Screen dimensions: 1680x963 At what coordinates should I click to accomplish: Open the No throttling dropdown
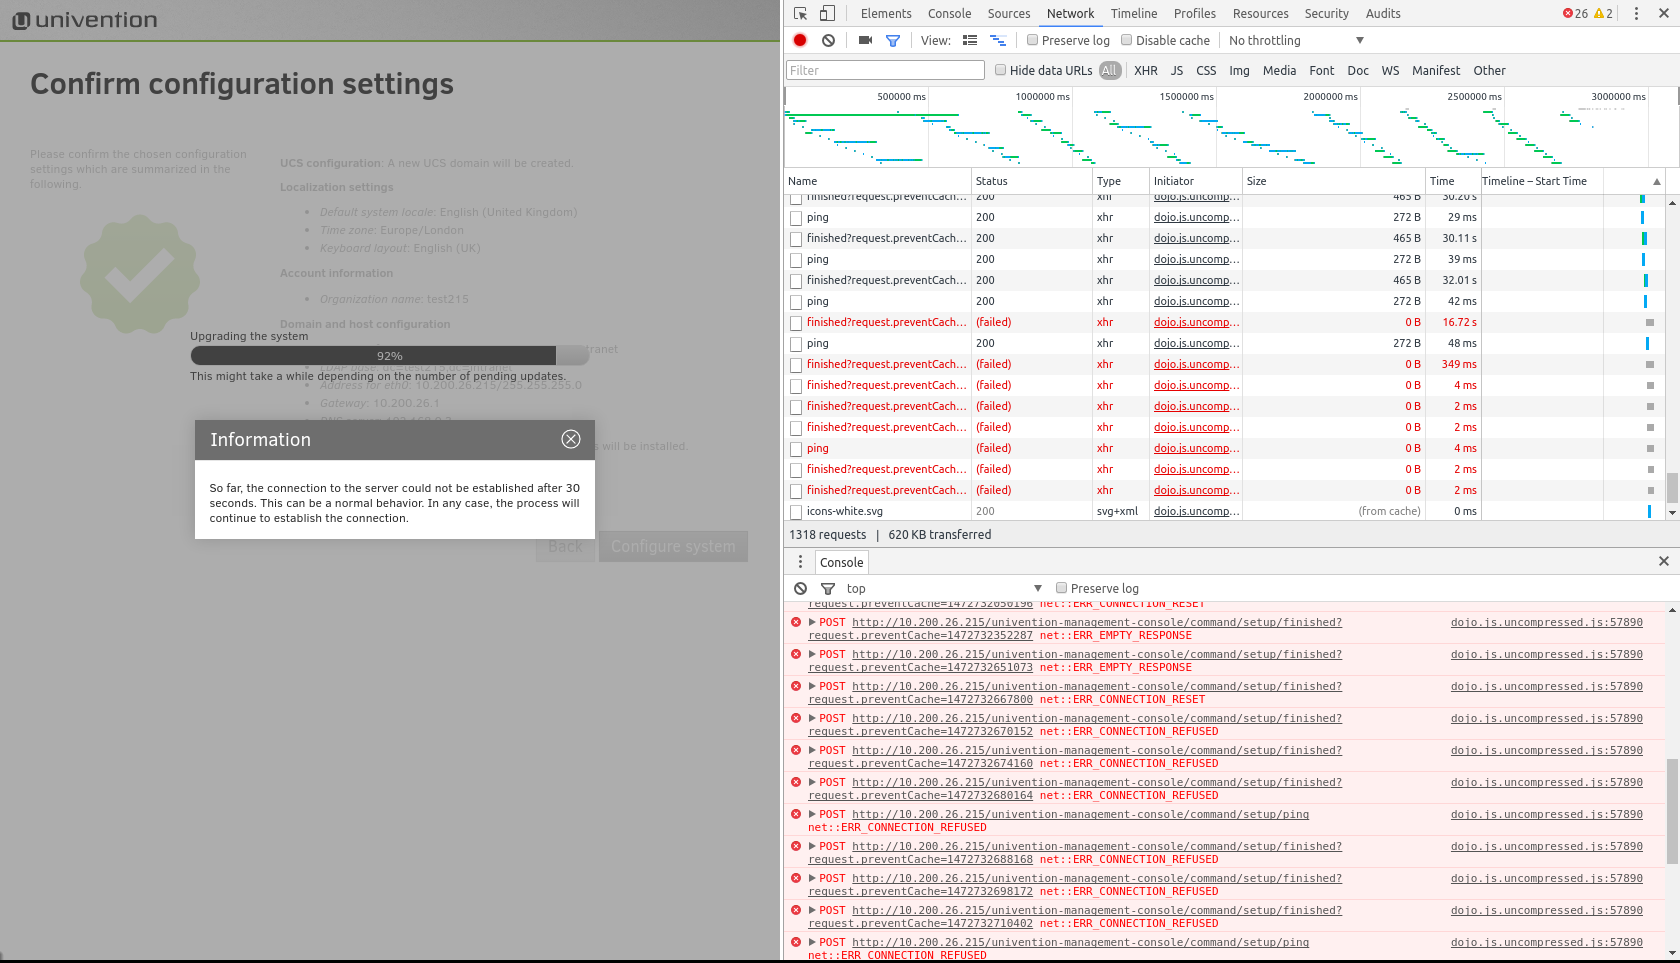tap(1295, 41)
